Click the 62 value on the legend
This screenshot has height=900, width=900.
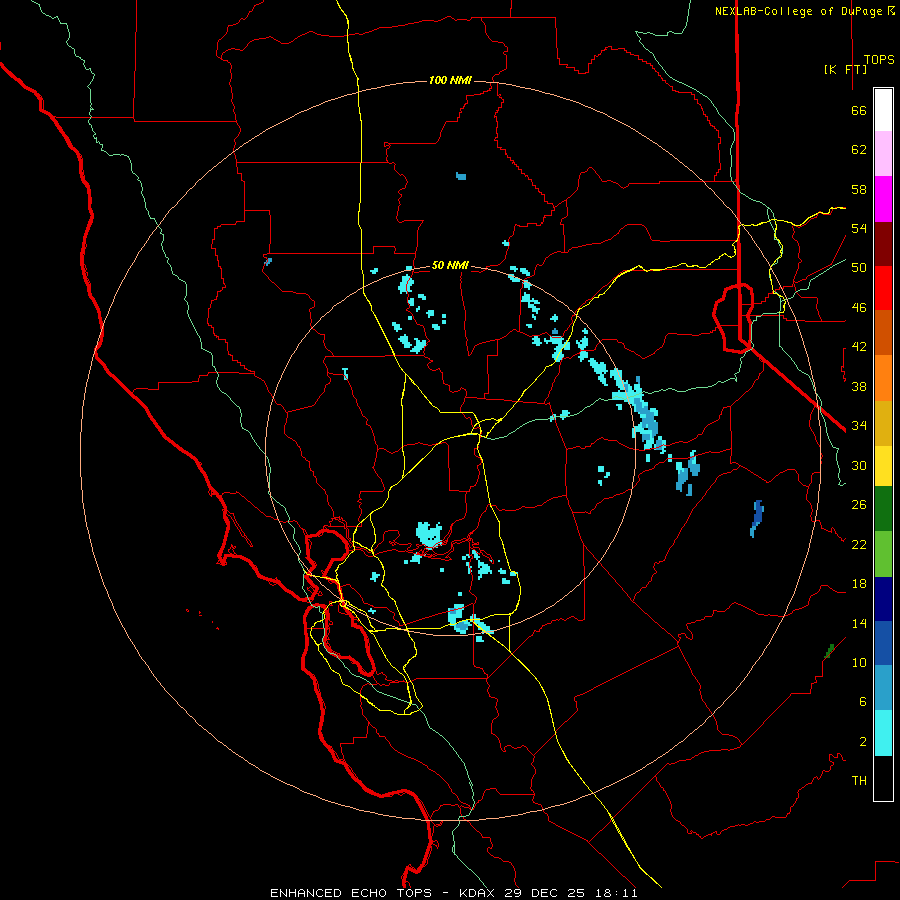pyautogui.click(x=859, y=150)
